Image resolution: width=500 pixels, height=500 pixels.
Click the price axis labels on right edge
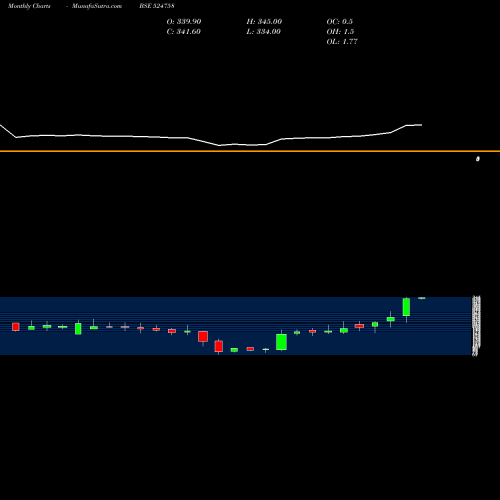click(476, 326)
